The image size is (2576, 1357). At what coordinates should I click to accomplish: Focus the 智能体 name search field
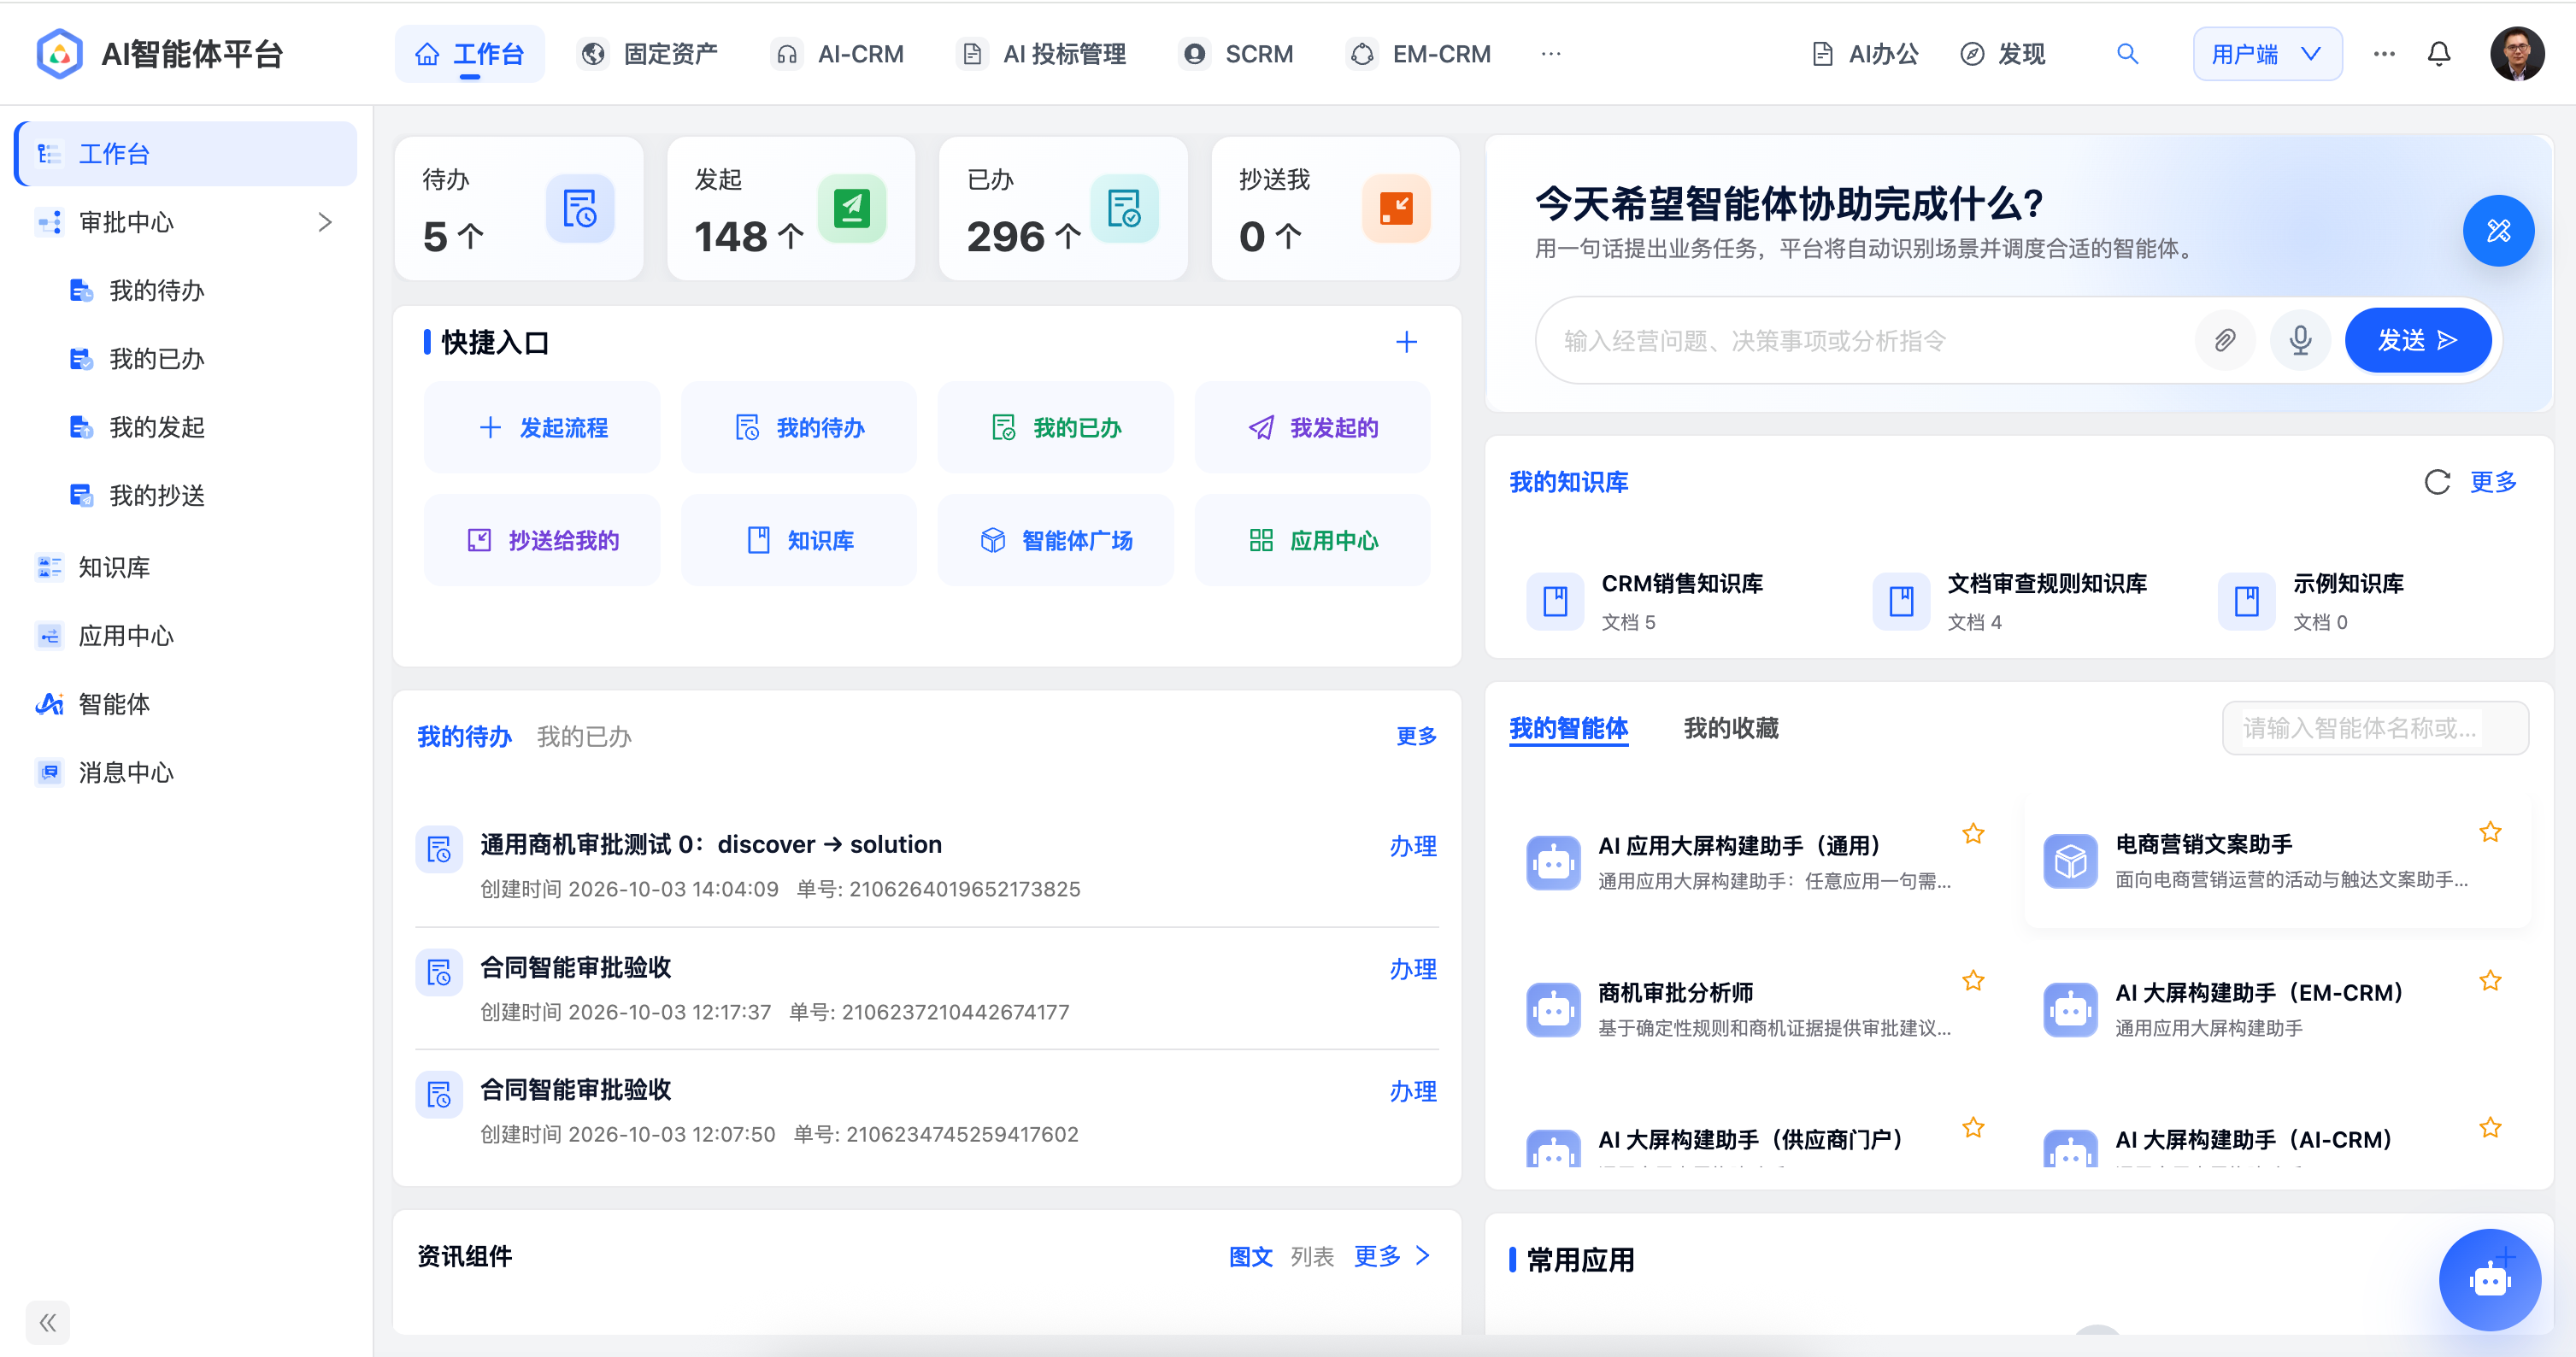2374,728
